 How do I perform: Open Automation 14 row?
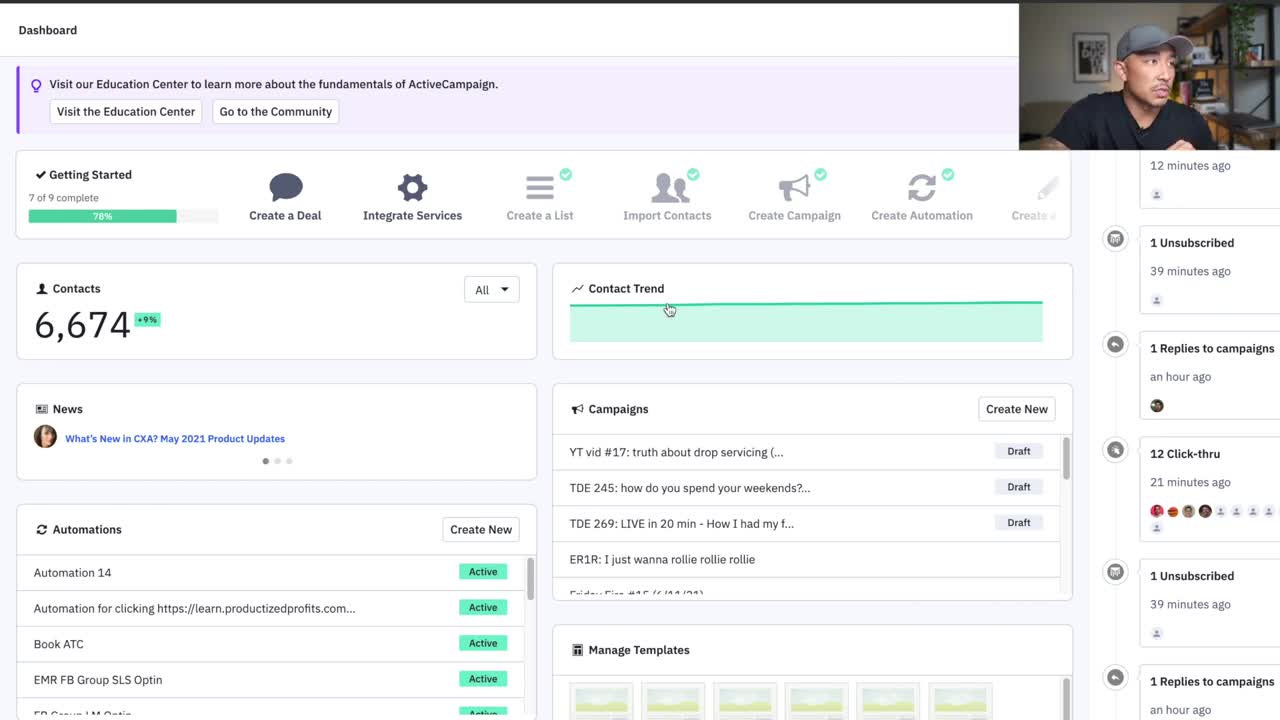click(271, 573)
